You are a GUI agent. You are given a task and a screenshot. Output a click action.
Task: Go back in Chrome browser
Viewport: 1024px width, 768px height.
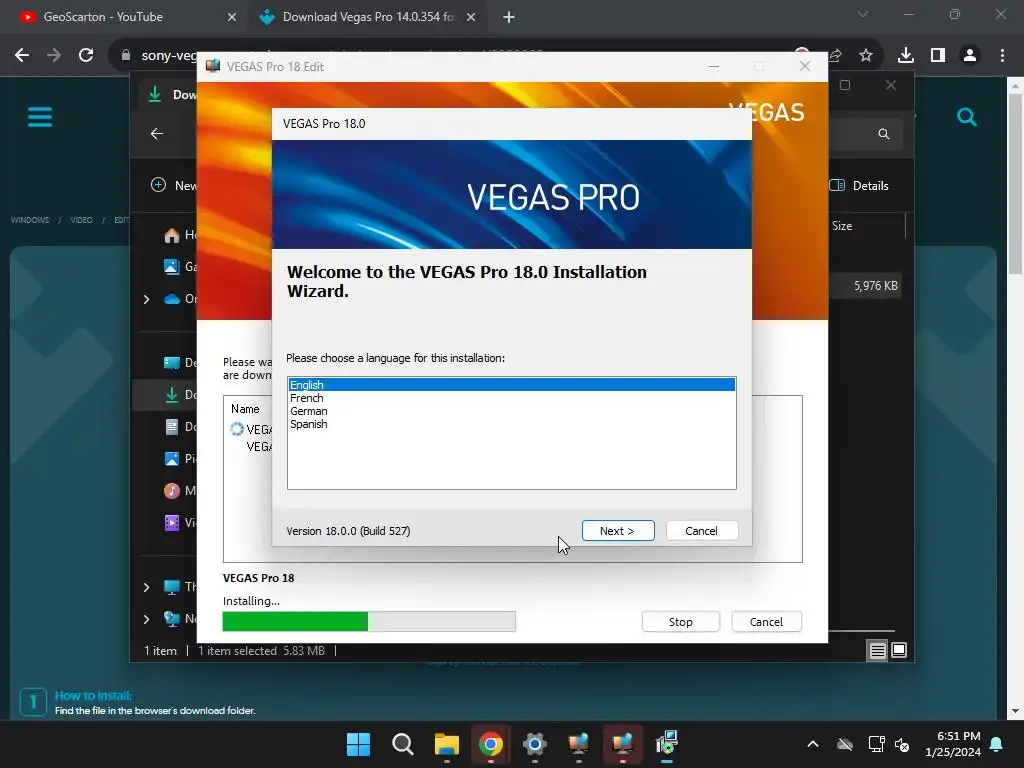(22, 56)
